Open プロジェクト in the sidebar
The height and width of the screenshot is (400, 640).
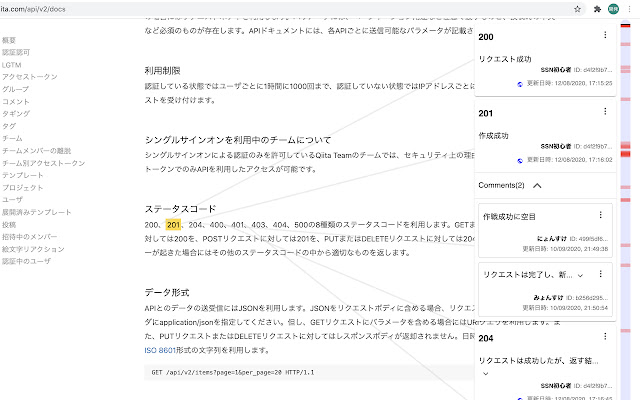click(x=22, y=188)
